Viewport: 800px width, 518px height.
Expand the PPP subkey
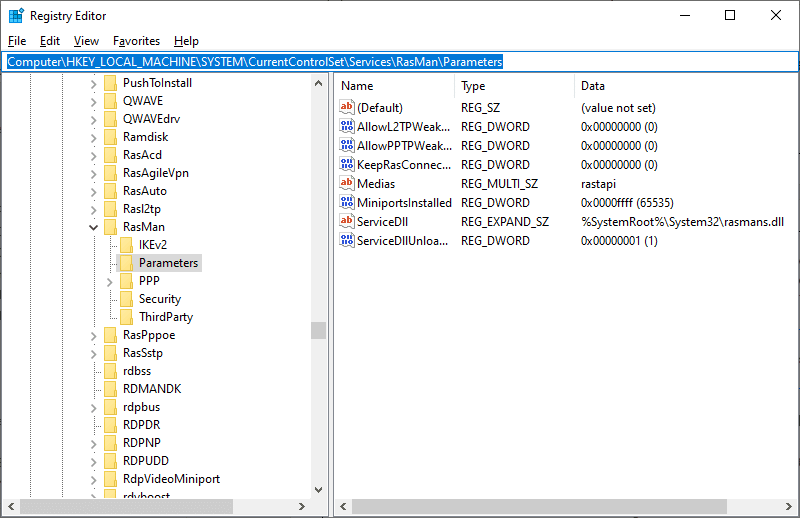[x=110, y=282]
